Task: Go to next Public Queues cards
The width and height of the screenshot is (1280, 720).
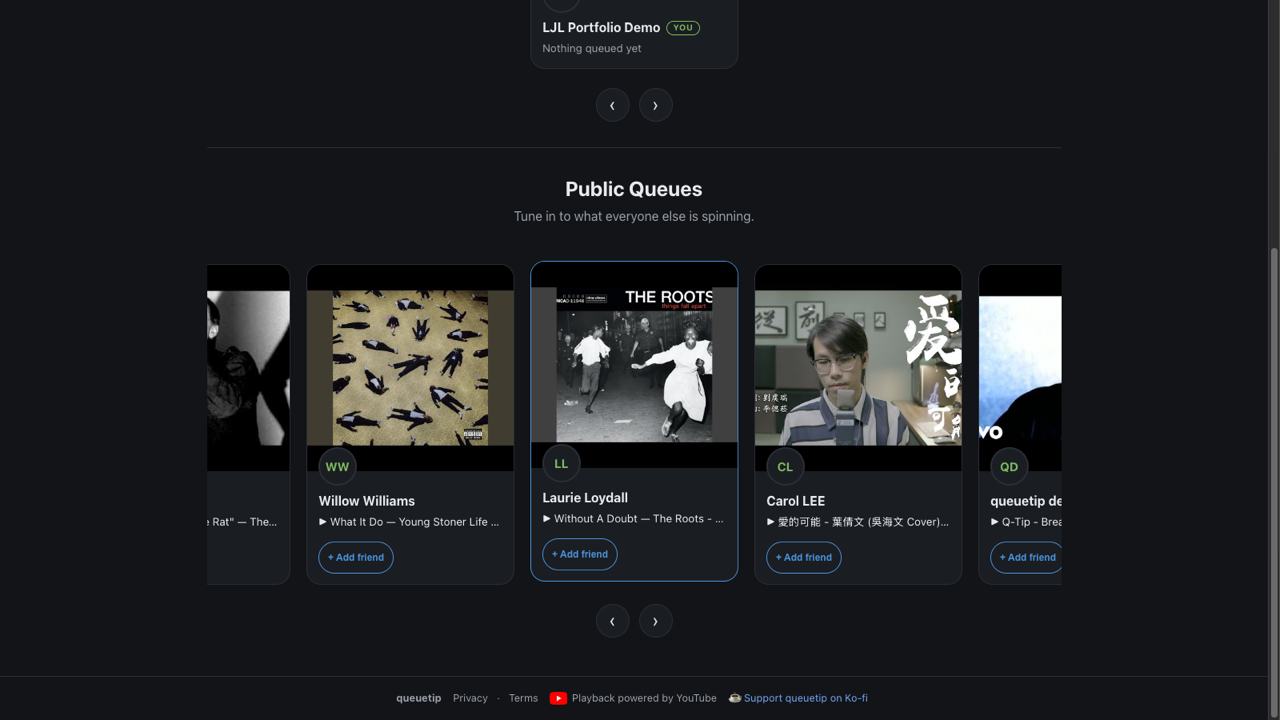Action: (656, 621)
